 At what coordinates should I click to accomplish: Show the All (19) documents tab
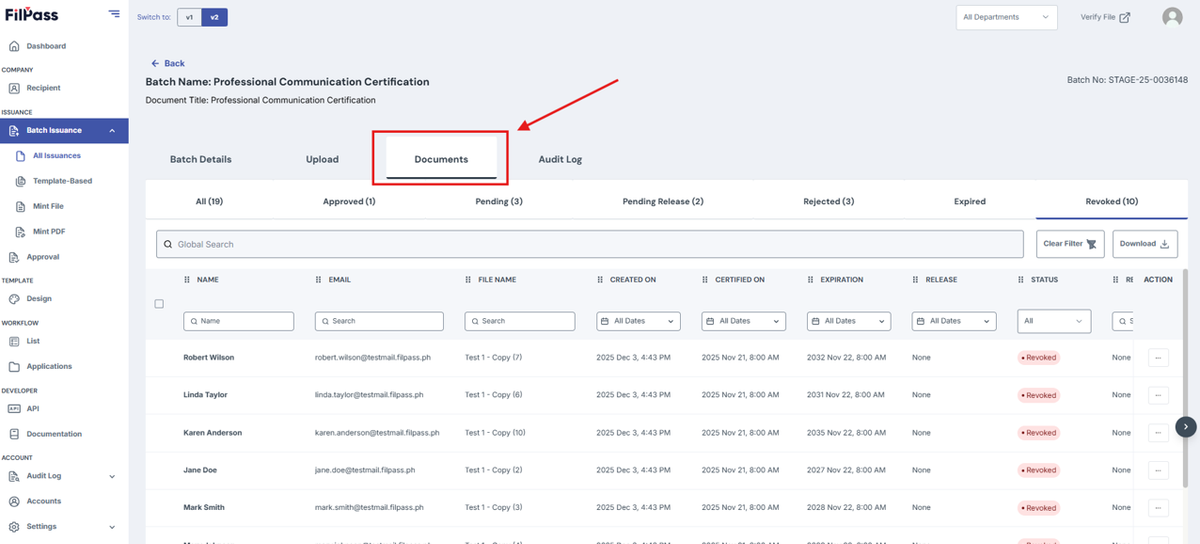(209, 201)
